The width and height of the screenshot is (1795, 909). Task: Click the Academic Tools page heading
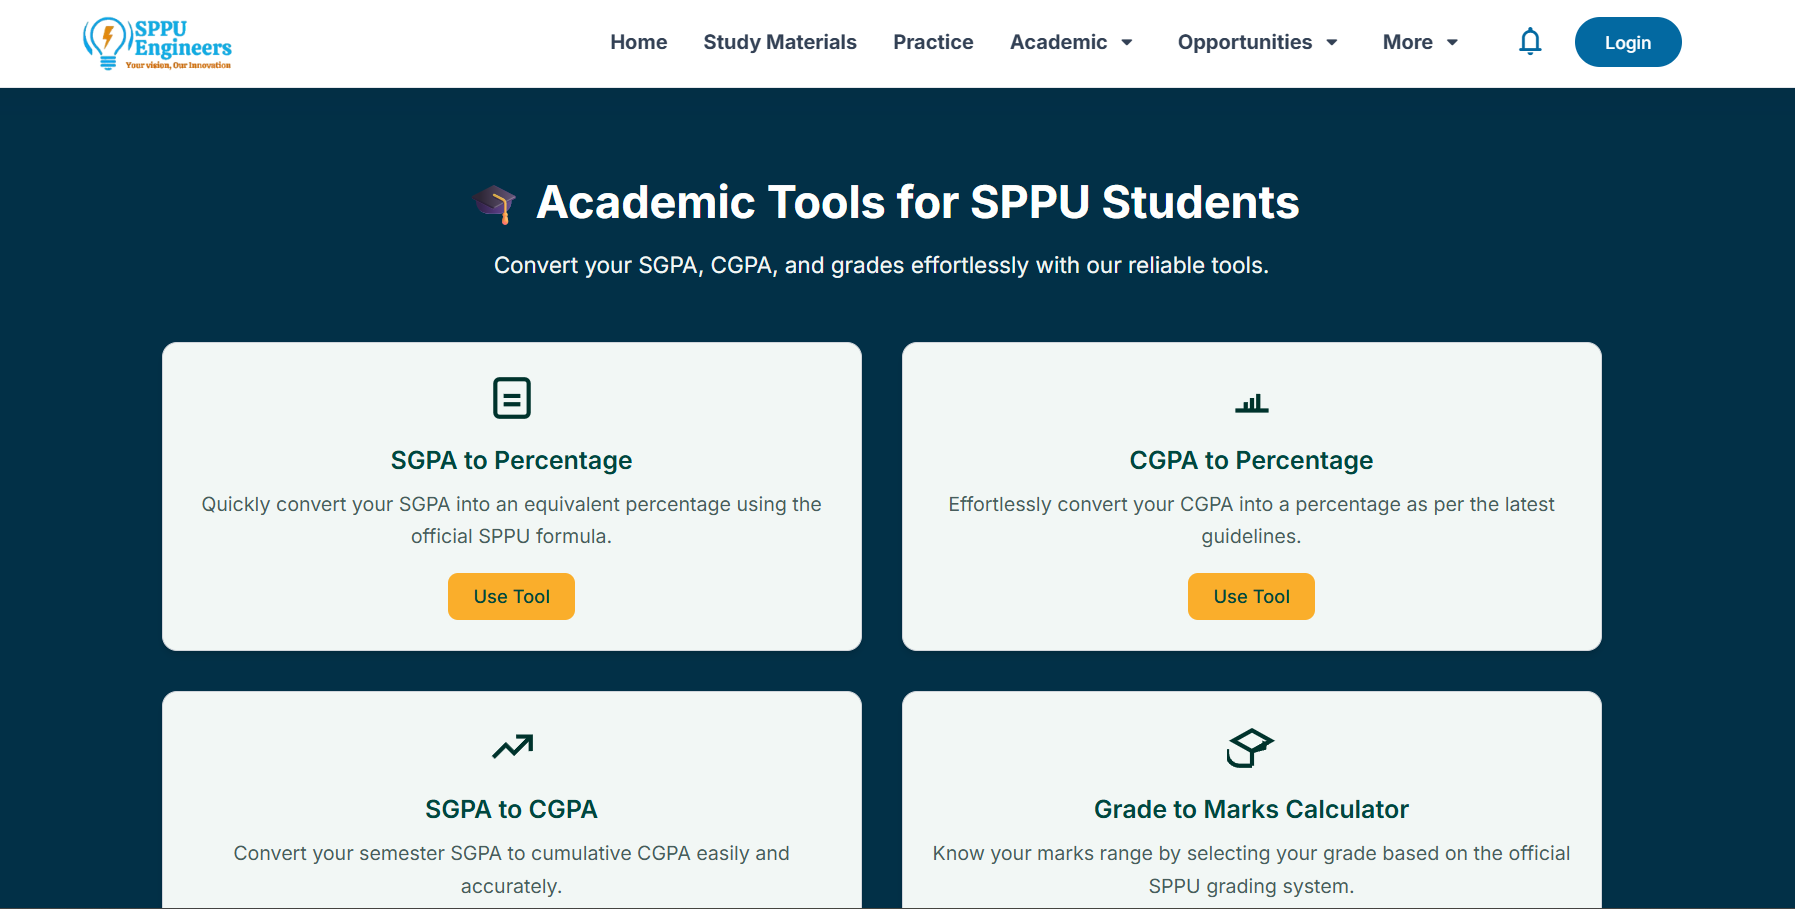[917, 201]
